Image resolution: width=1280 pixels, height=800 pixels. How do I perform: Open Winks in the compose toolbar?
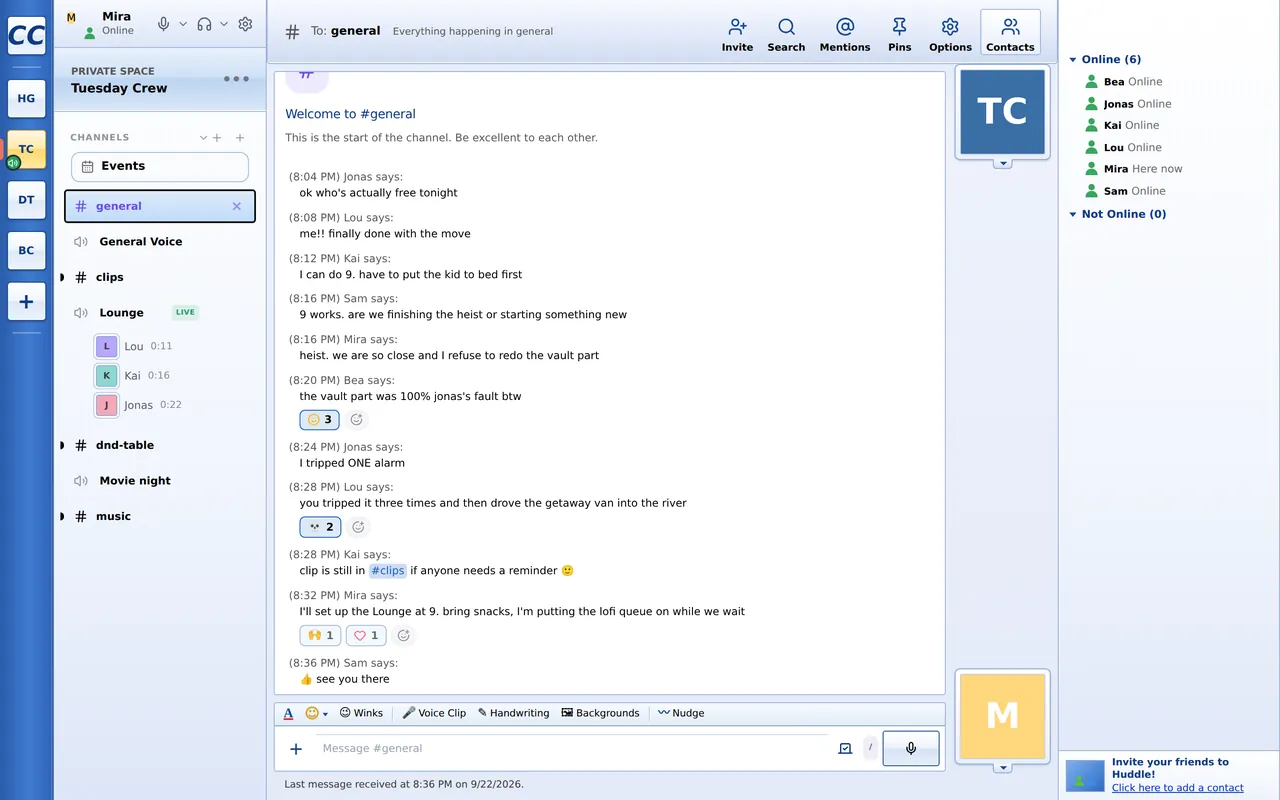(x=361, y=713)
